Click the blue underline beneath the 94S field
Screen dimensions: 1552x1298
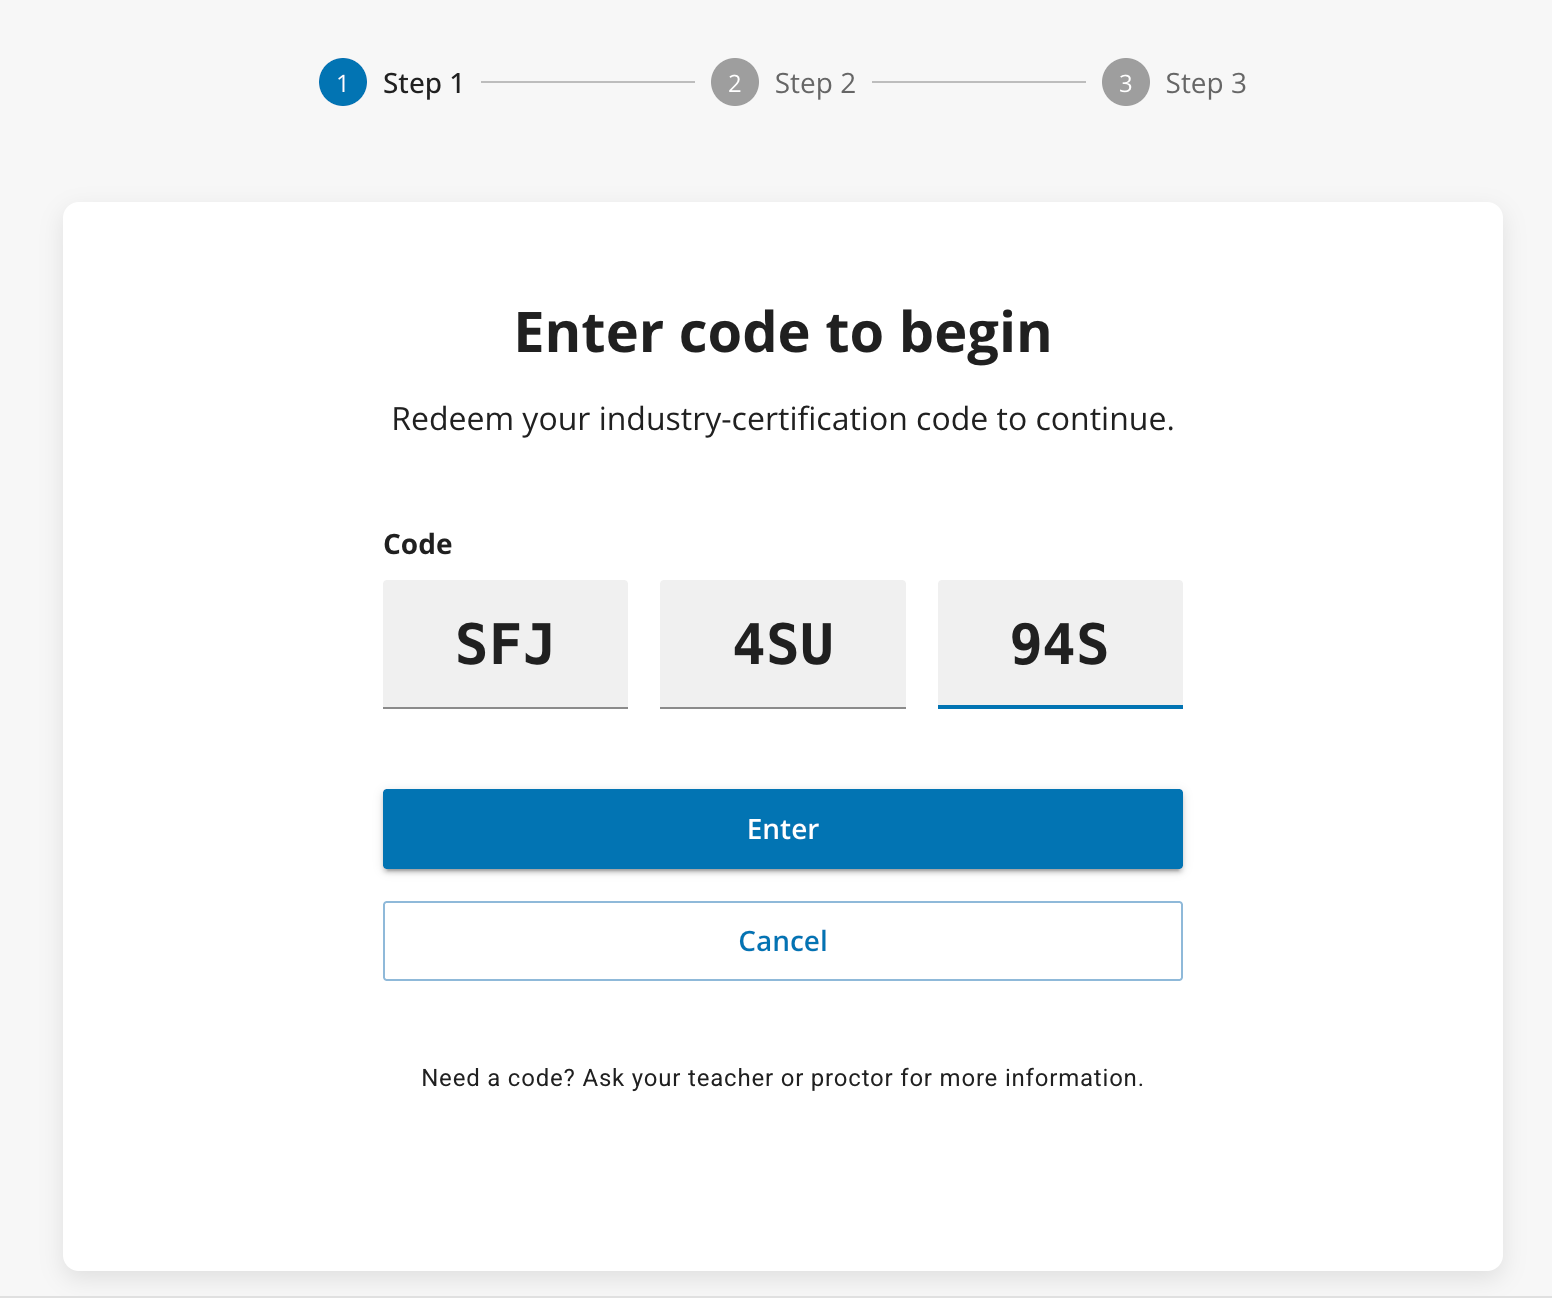click(x=1060, y=707)
